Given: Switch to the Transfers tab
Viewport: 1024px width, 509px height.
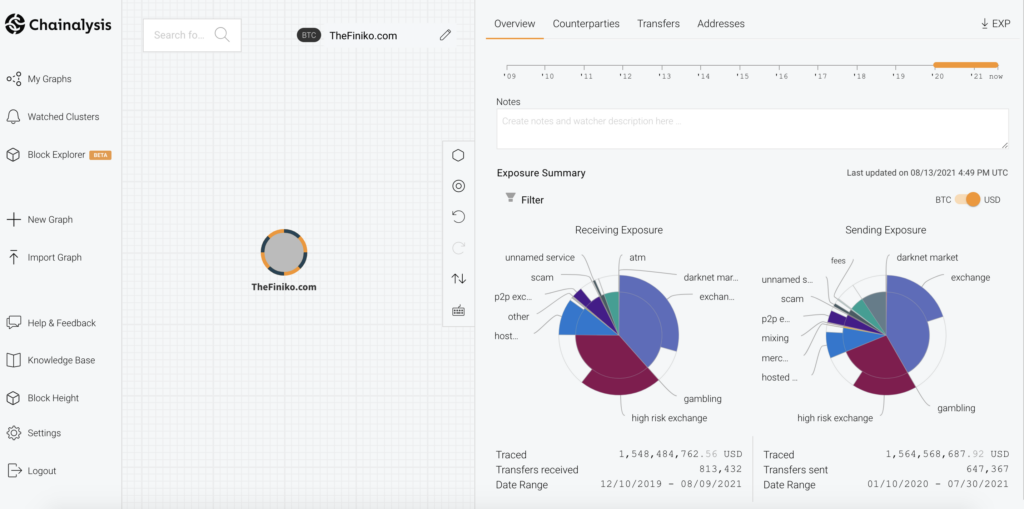Looking at the screenshot, I should (x=658, y=23).
